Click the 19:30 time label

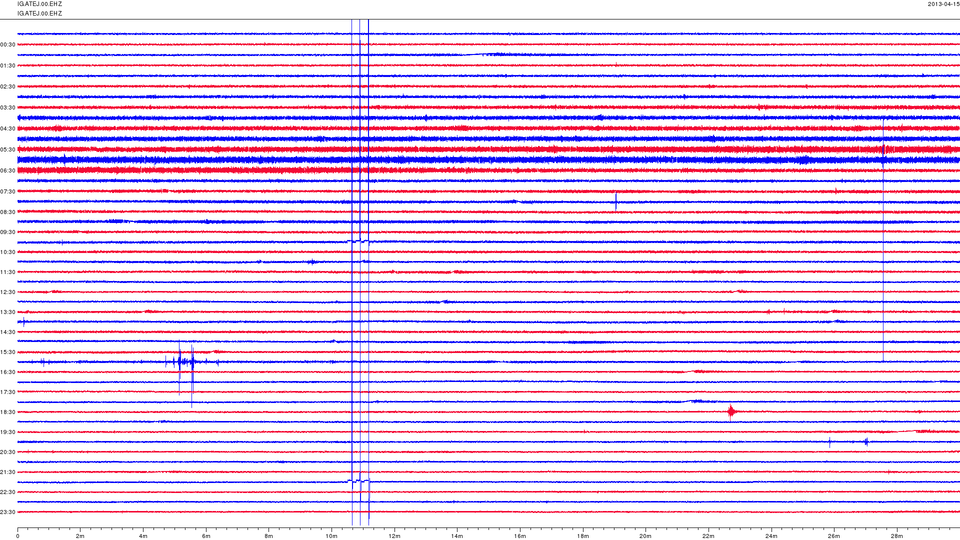point(8,432)
